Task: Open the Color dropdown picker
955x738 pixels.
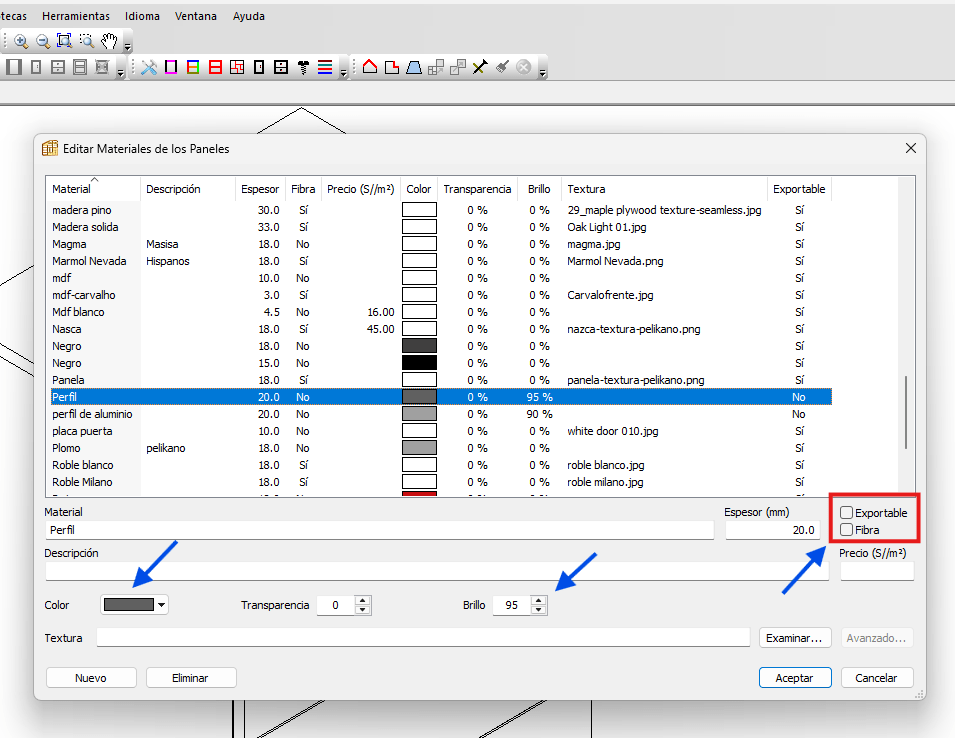Action: pos(162,605)
